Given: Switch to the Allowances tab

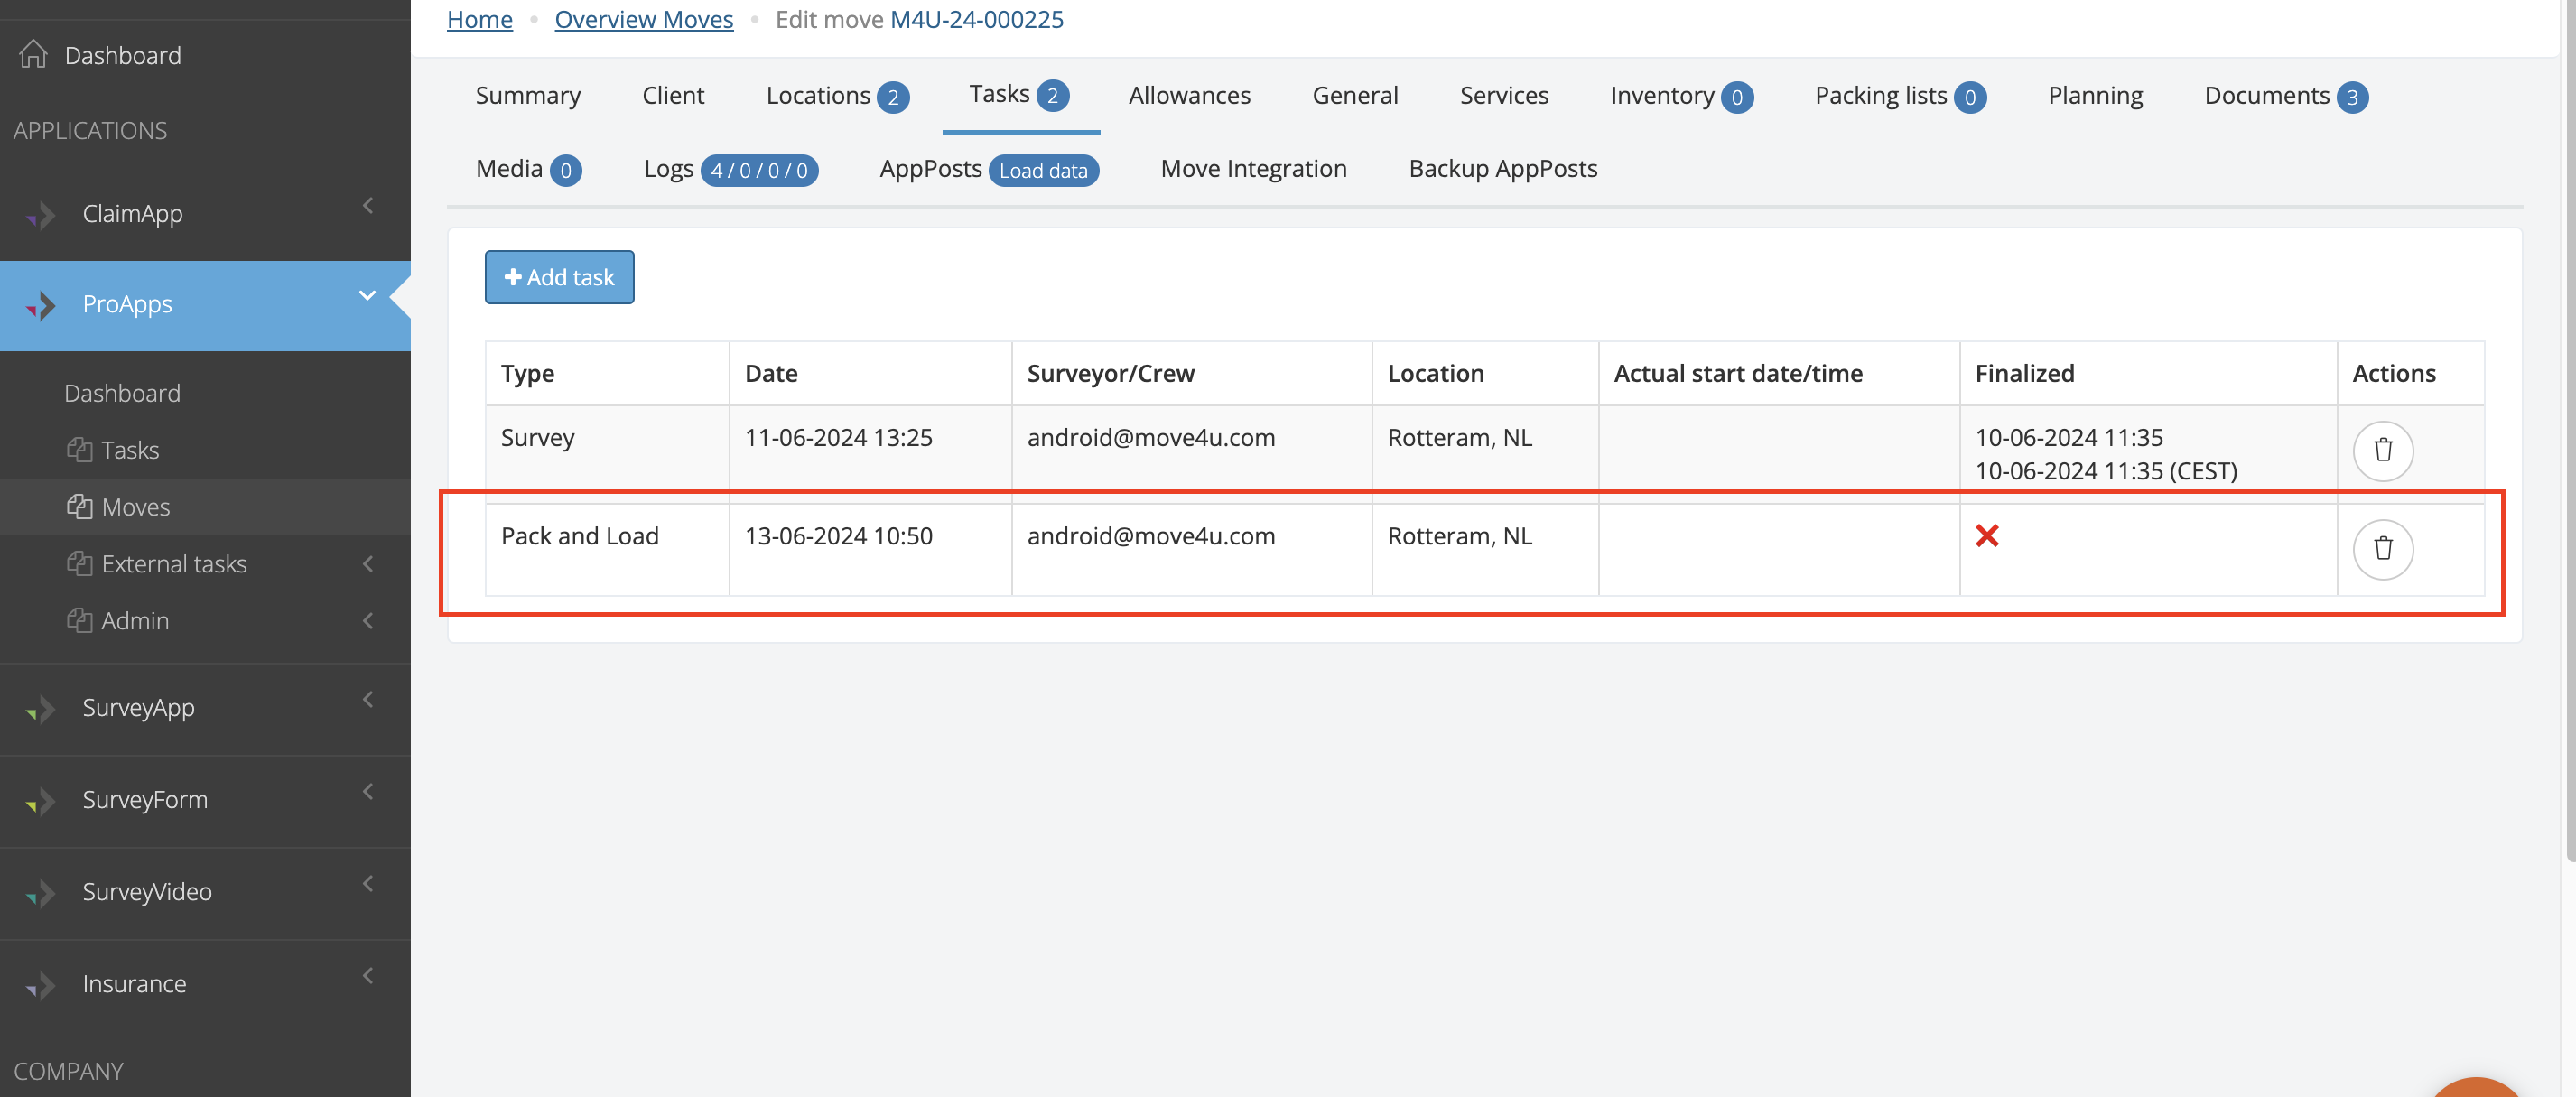Looking at the screenshot, I should coord(1189,96).
